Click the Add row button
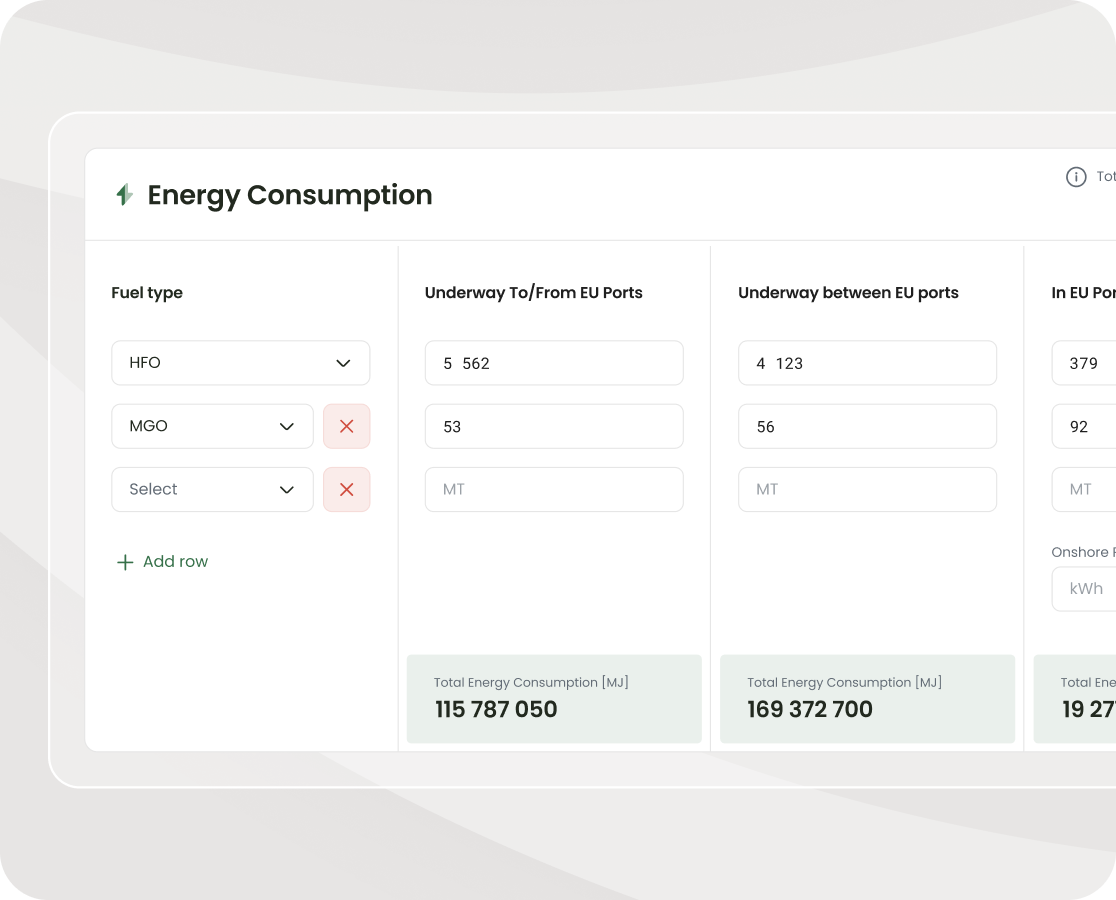Viewport: 1116px width, 900px height. pyautogui.click(x=163, y=562)
